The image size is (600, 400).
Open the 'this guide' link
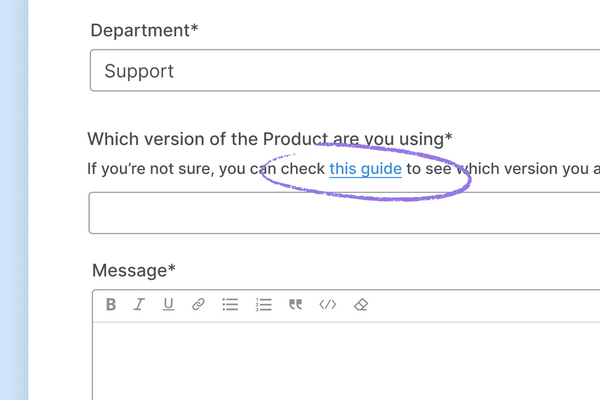pyautogui.click(x=365, y=169)
